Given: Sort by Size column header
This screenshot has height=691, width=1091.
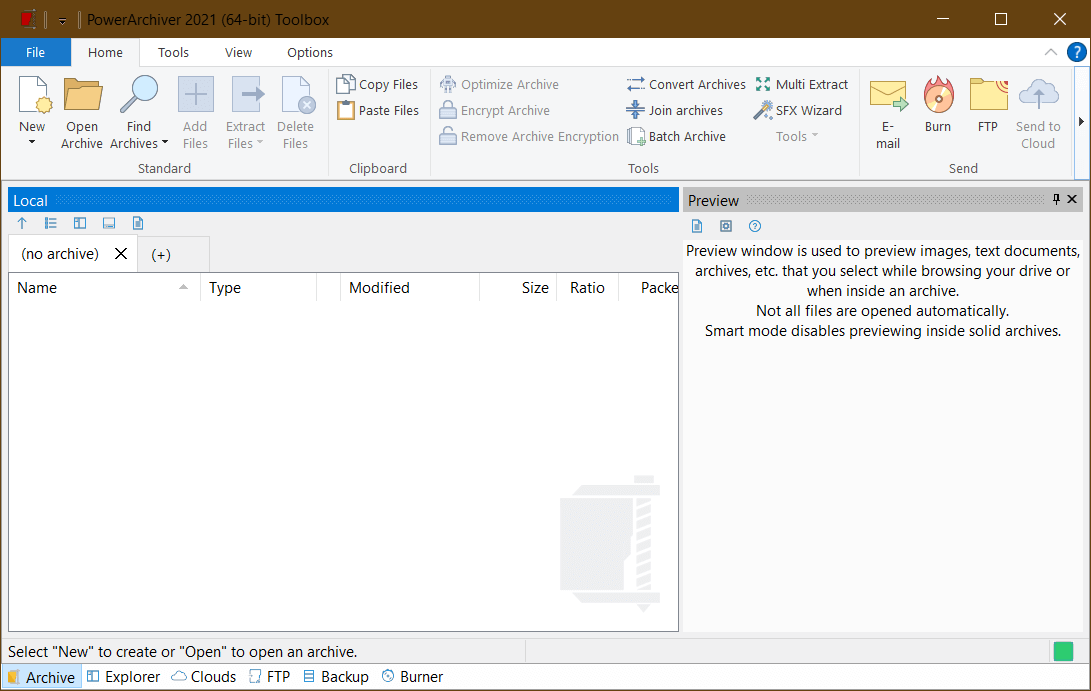Looking at the screenshot, I should (x=518, y=288).
